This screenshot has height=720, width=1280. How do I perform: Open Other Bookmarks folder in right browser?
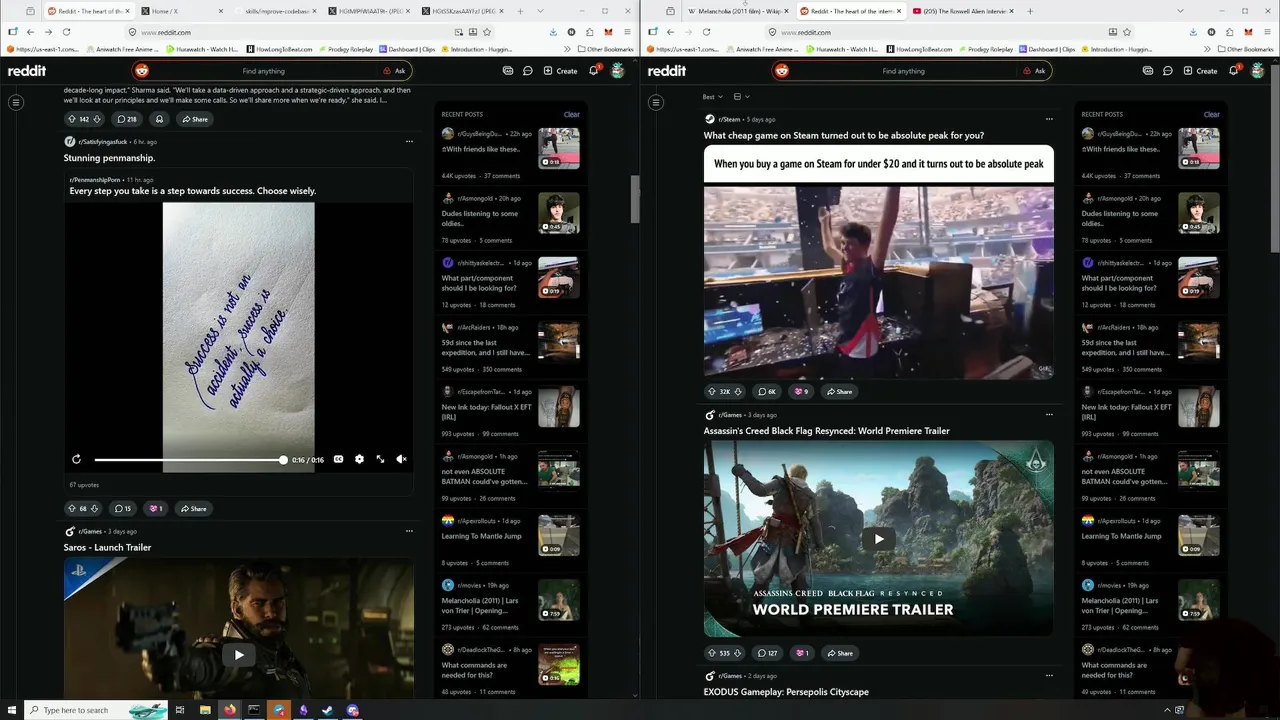(1245, 49)
